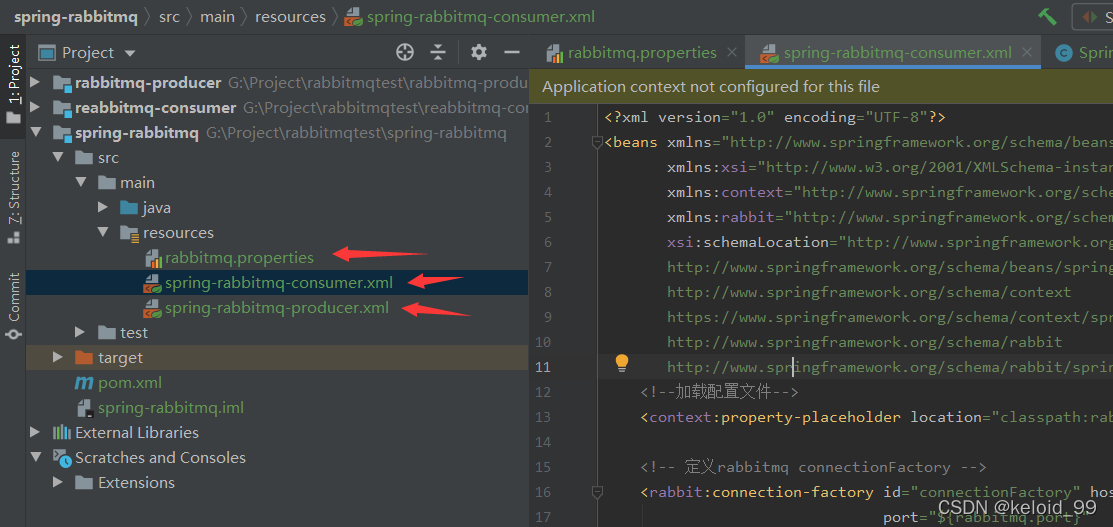Select spring-rabbitmq.iml in the project tree
Screen dimensions: 1113x527
[171, 408]
